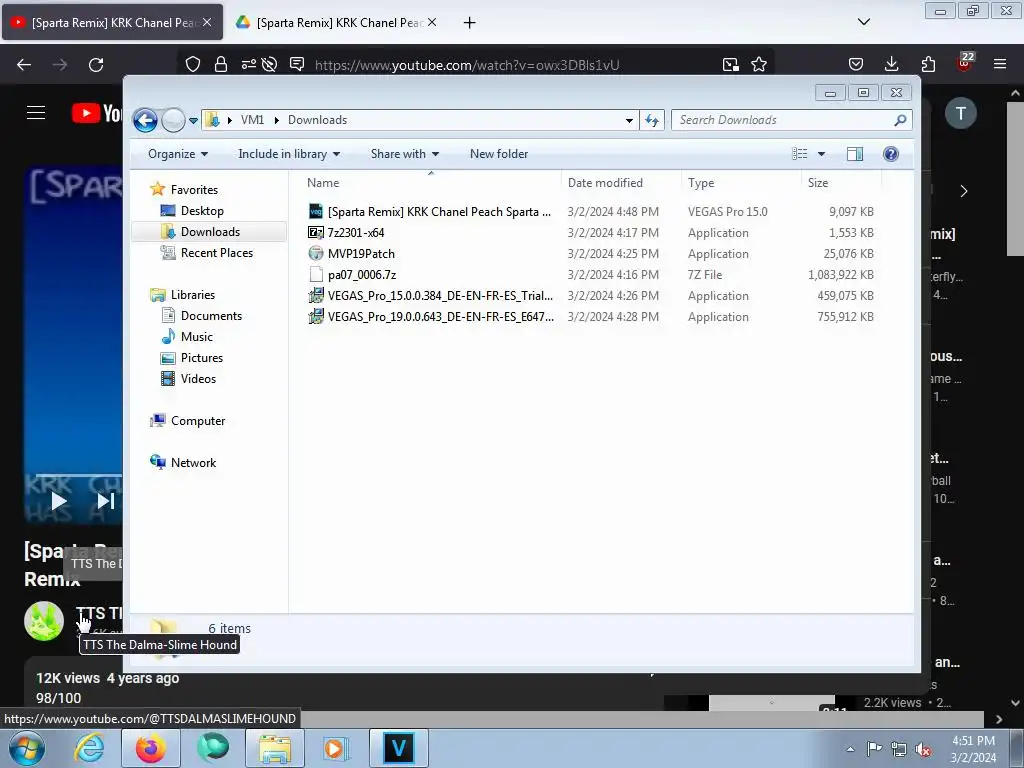Select Libraries in navigation pane
The width and height of the screenshot is (1024, 768).
193,295
